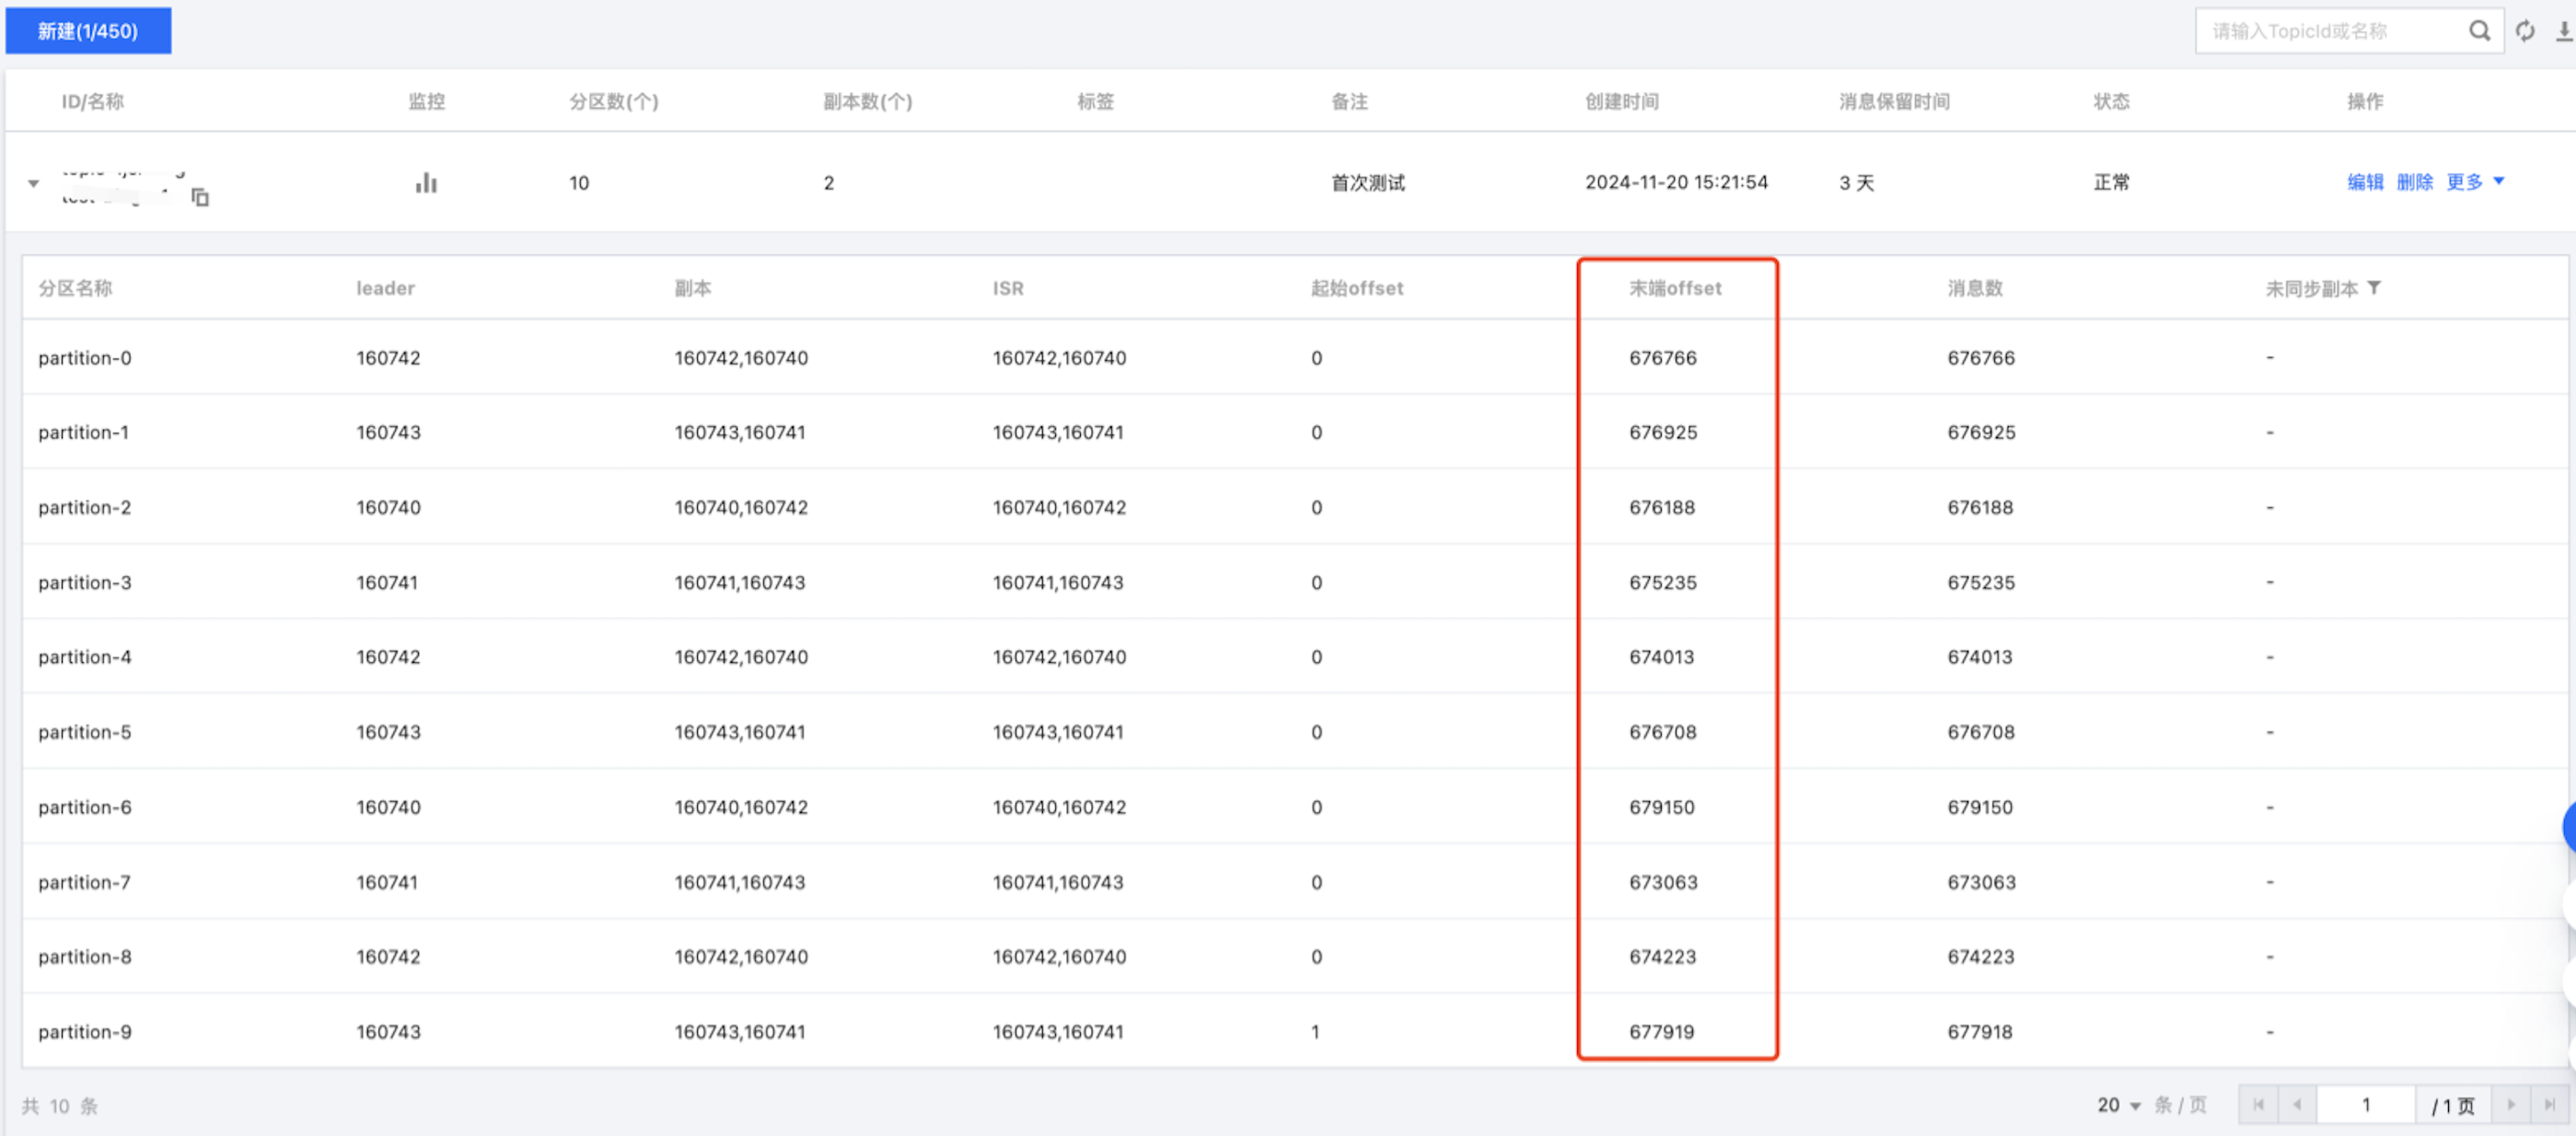The width and height of the screenshot is (2576, 1136).
Task: Select the partition-0 row
Action: pos(85,358)
